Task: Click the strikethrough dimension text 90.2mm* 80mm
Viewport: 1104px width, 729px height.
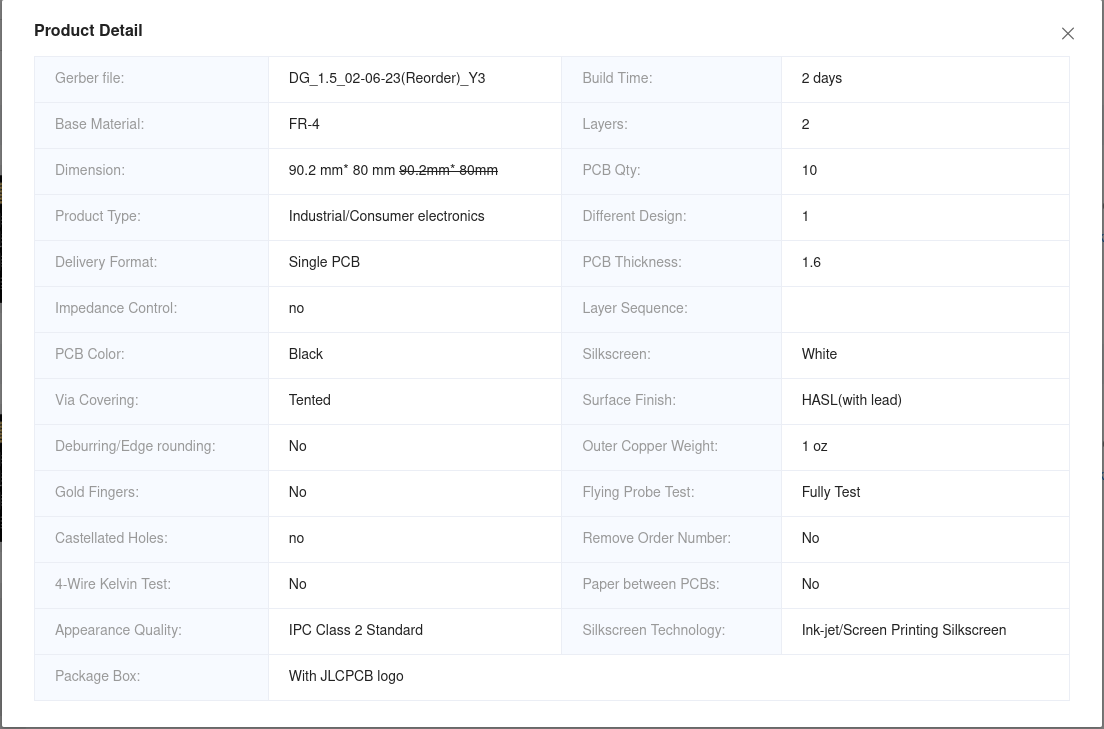Action: click(x=448, y=170)
